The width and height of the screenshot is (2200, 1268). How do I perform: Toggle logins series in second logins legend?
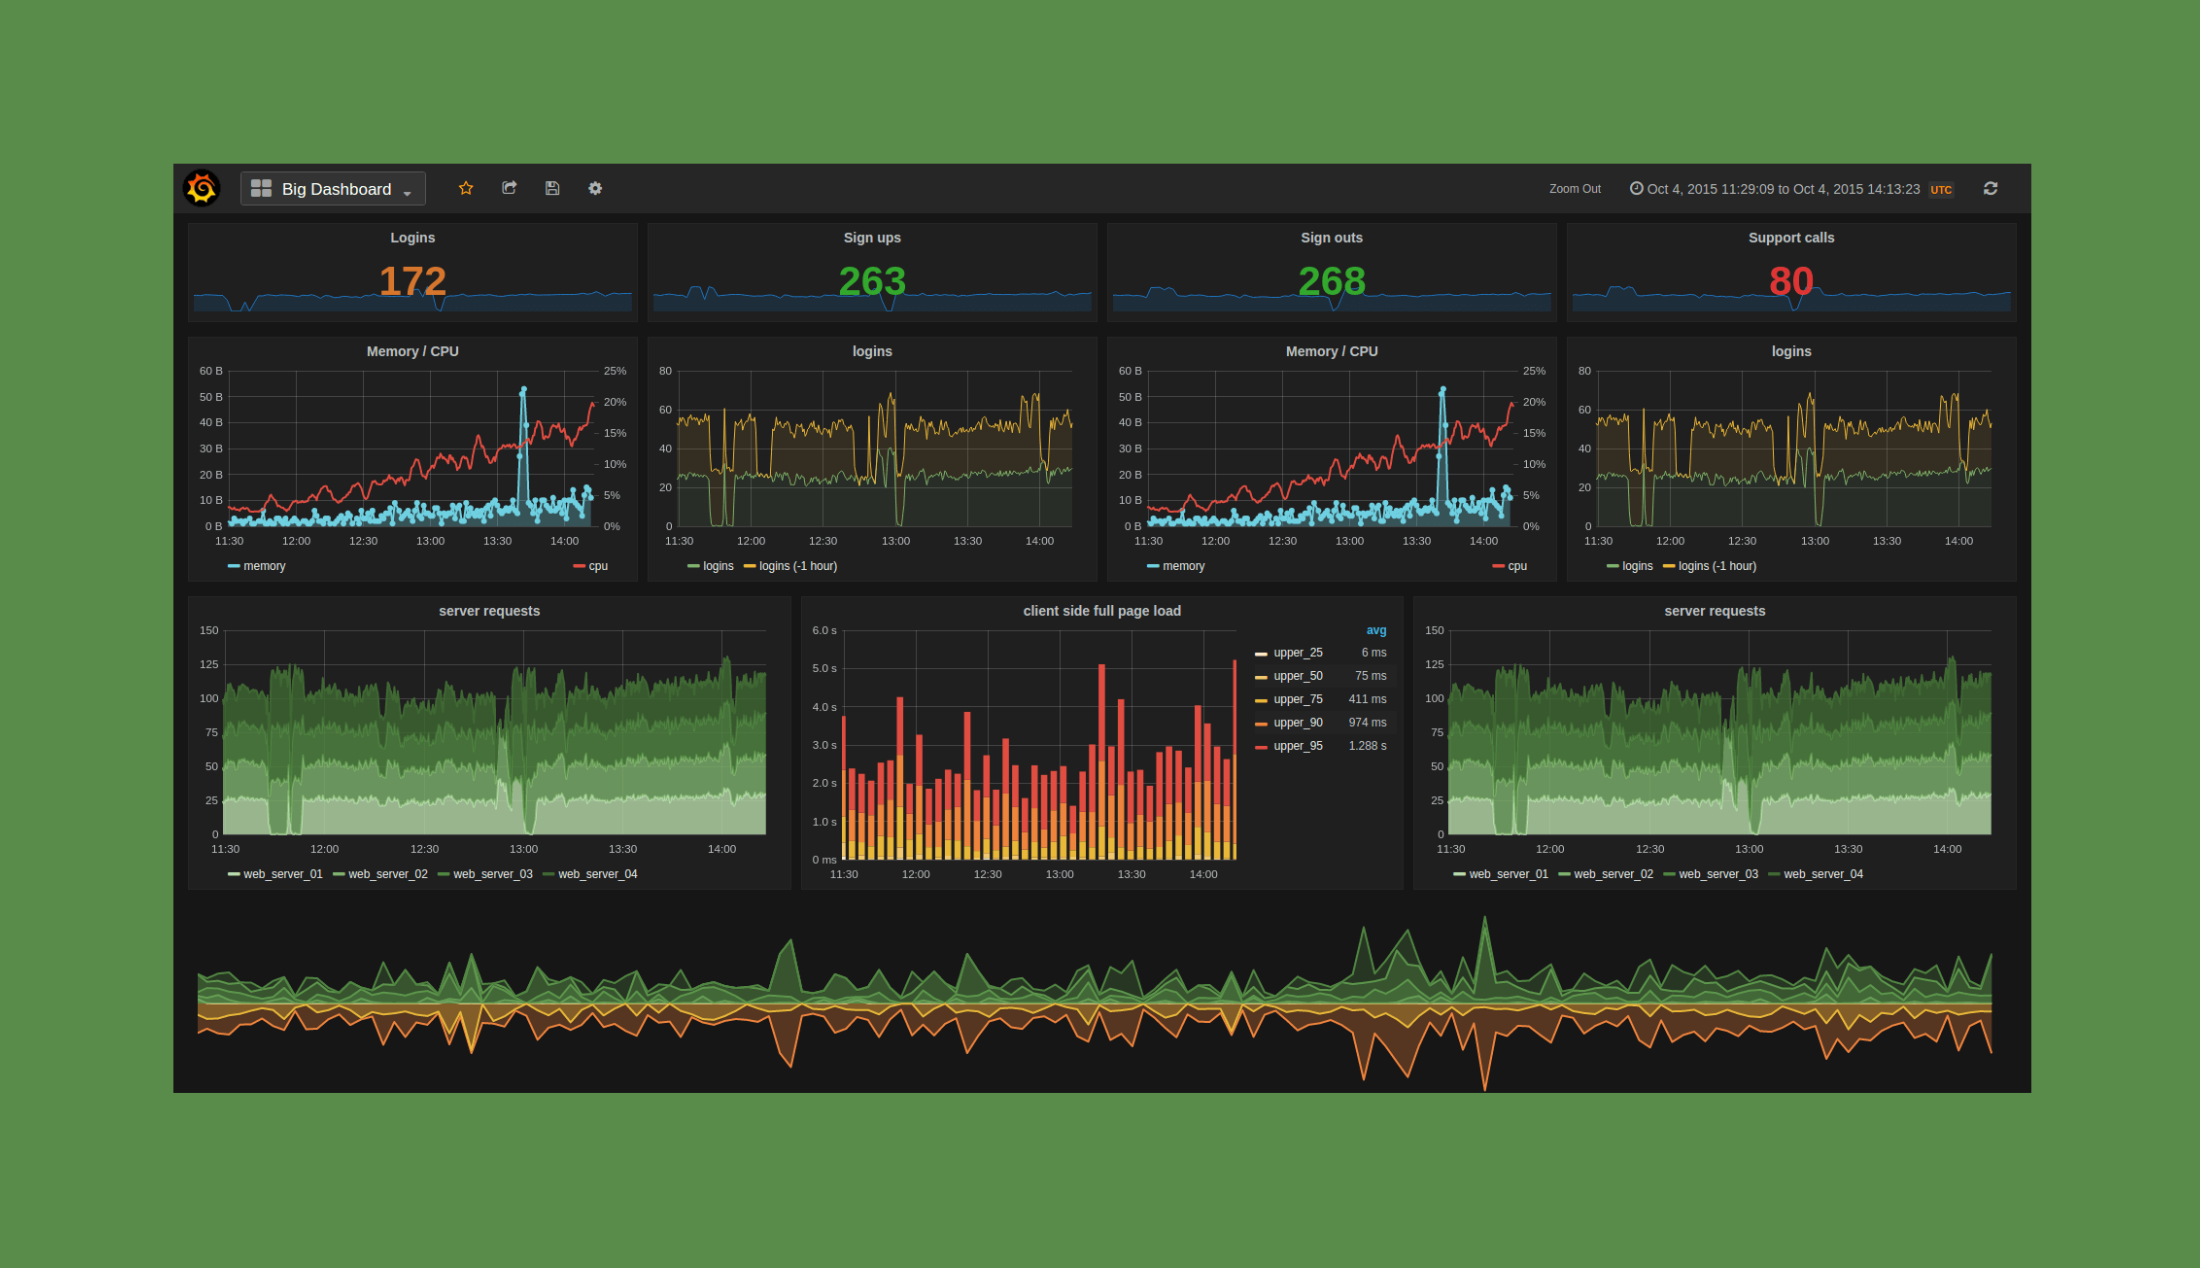tap(1629, 566)
